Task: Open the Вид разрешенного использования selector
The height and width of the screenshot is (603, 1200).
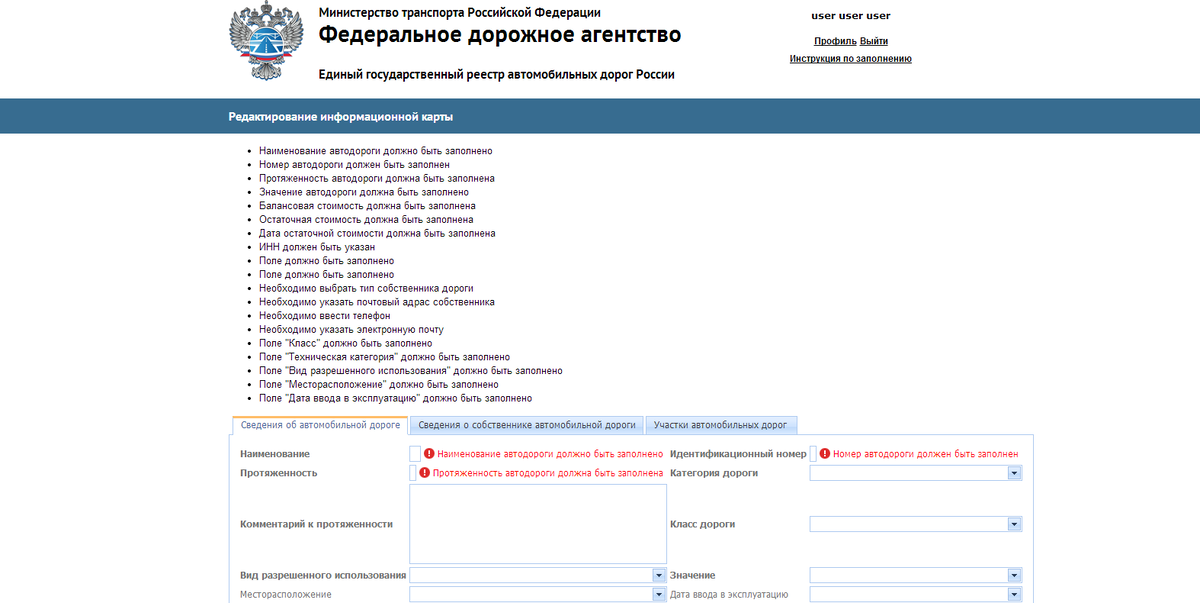Action: 658,574
